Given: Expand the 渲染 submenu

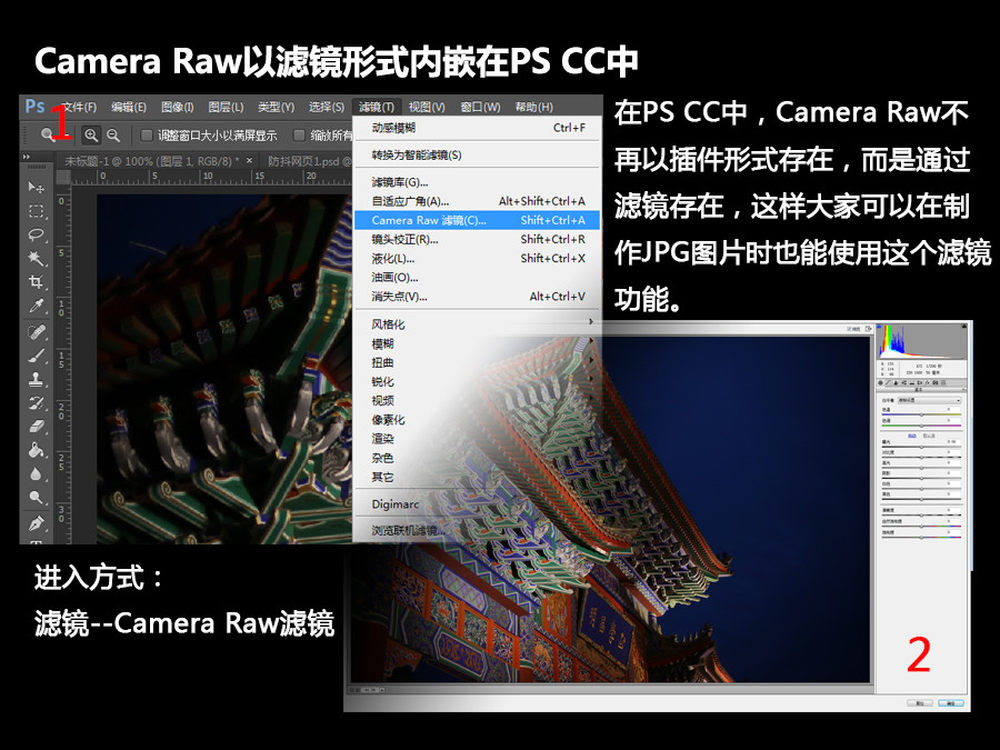Looking at the screenshot, I should coord(476,439).
